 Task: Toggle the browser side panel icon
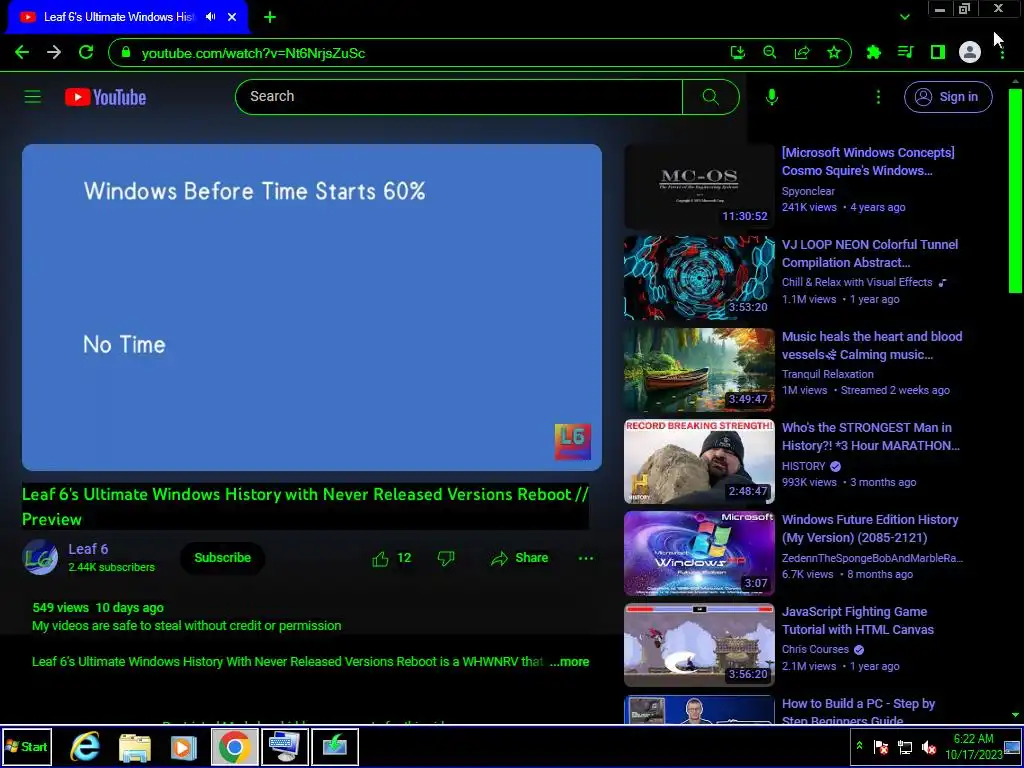pos(938,52)
